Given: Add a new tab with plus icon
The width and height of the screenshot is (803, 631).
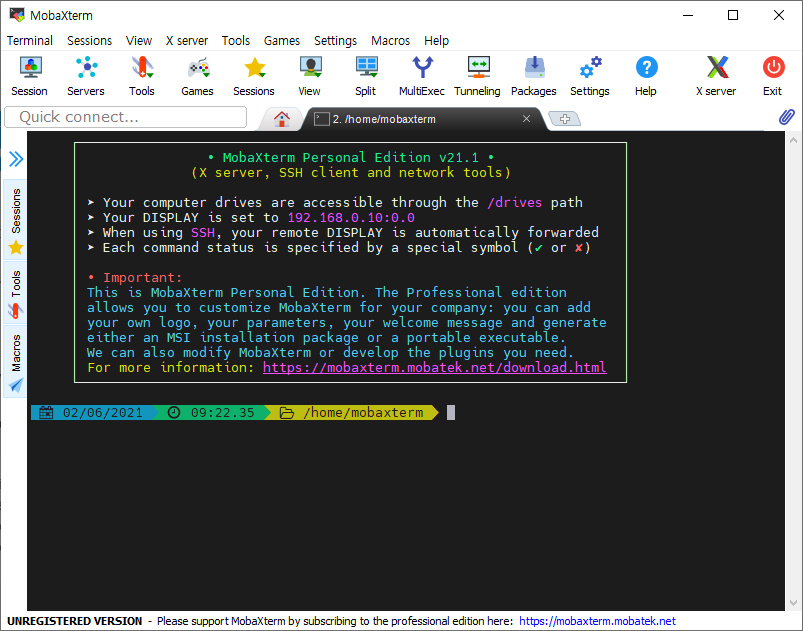Looking at the screenshot, I should [565, 119].
